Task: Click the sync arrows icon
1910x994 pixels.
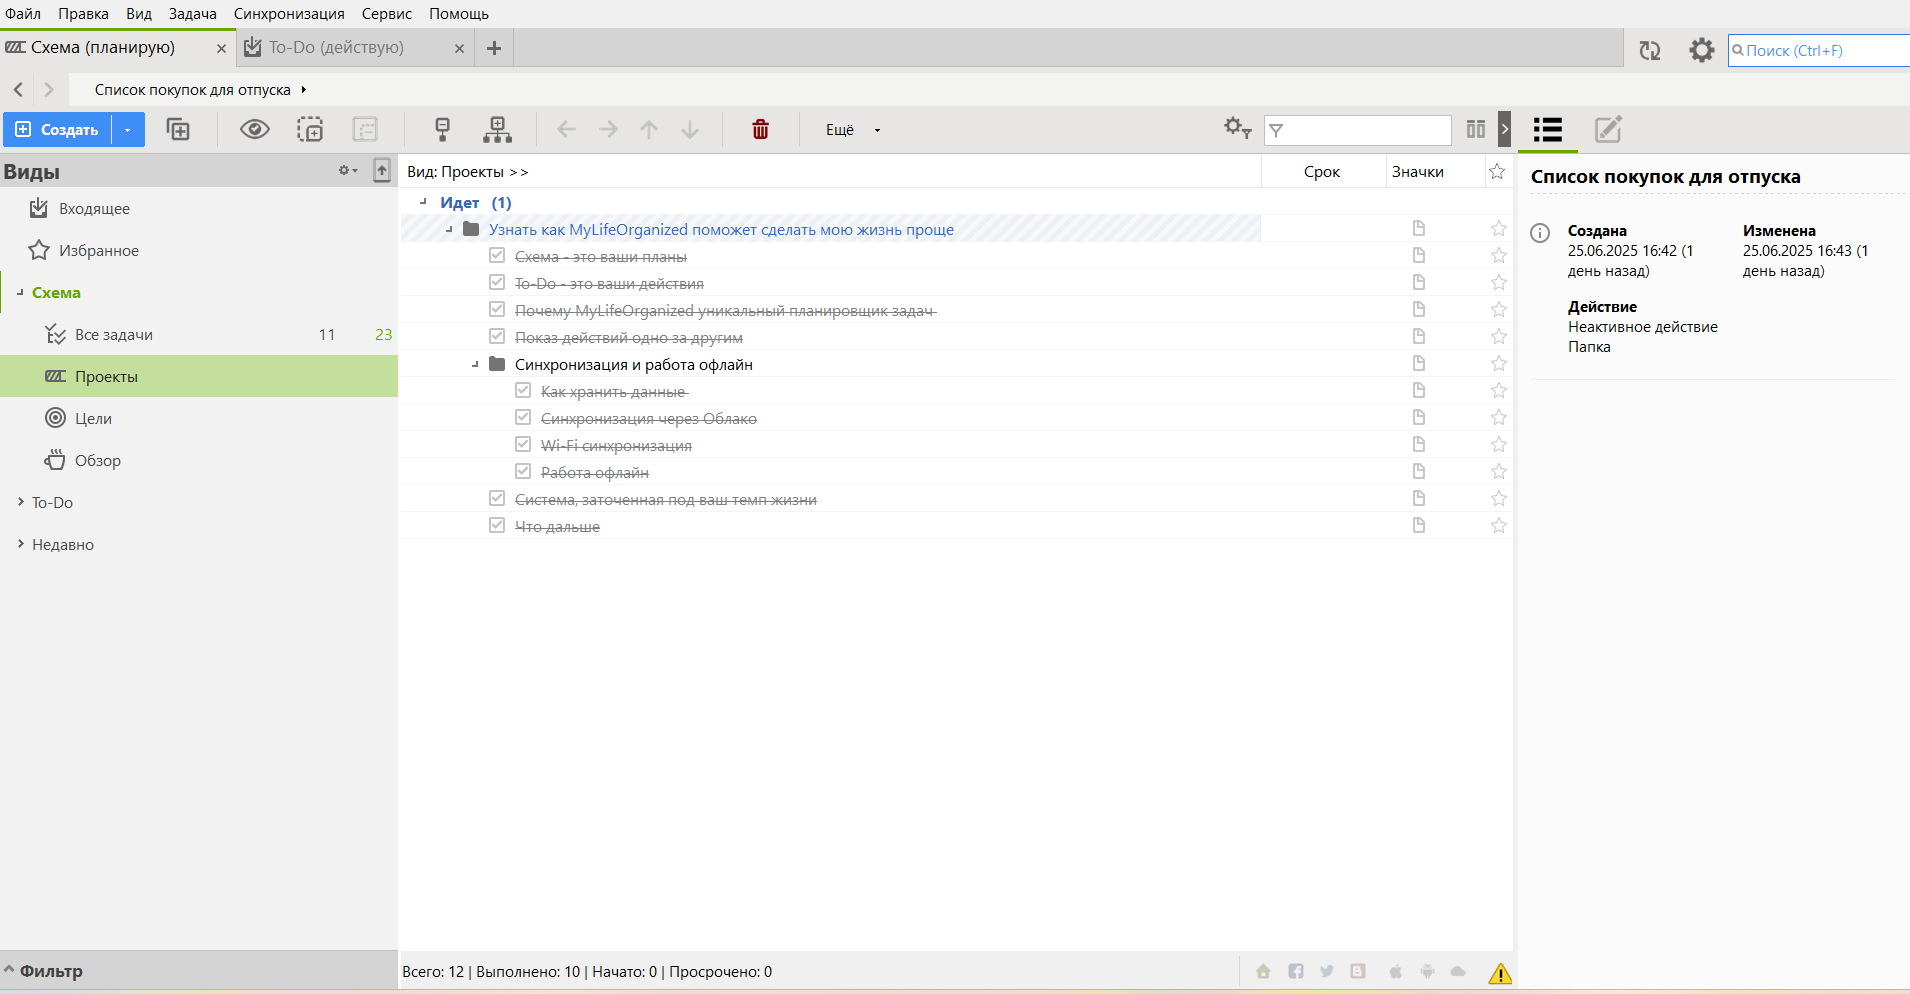Action: click(x=1650, y=50)
